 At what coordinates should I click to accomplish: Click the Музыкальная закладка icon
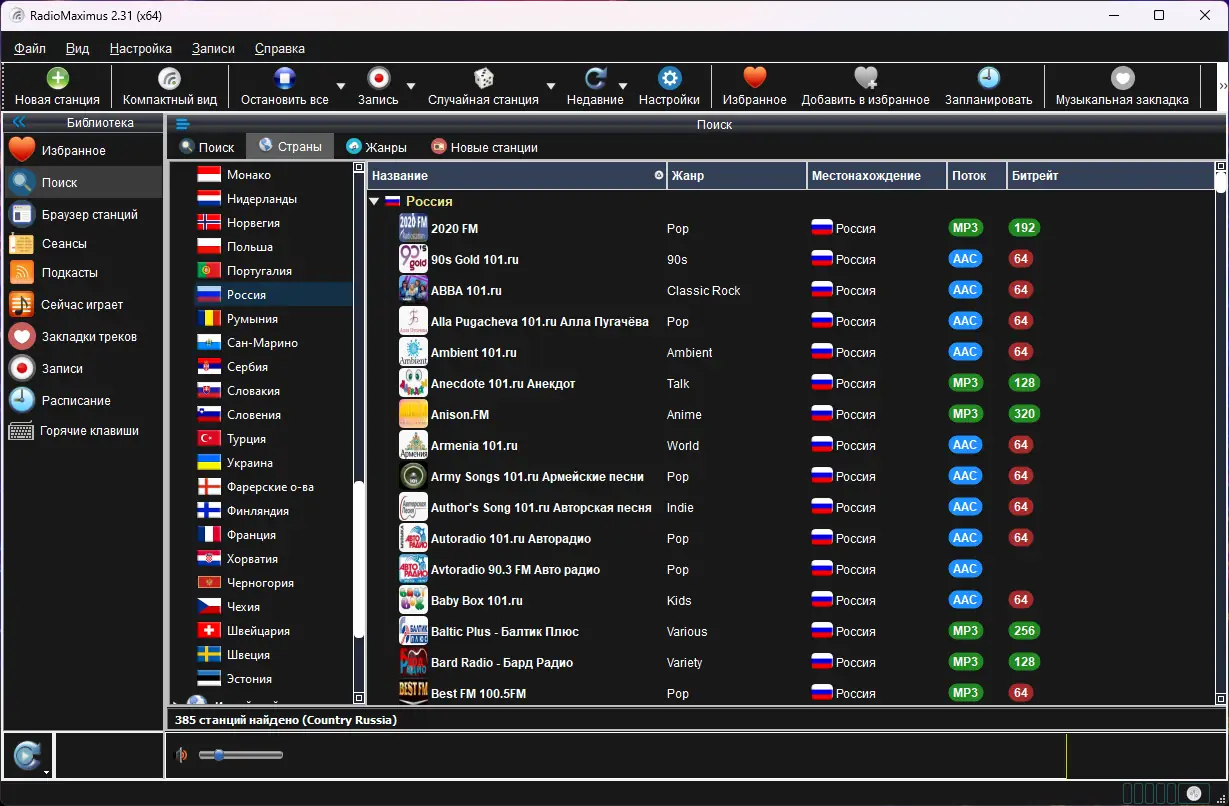[1123, 78]
